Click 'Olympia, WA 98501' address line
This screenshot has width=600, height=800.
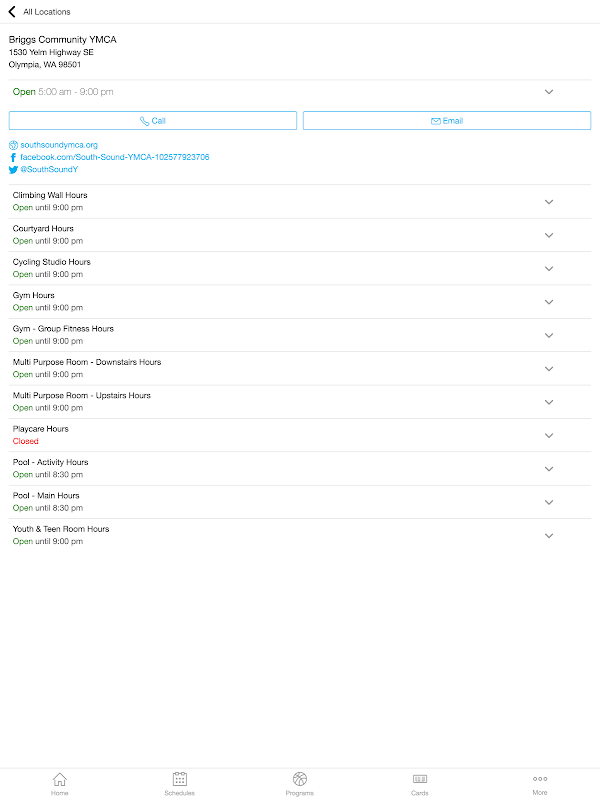point(45,65)
